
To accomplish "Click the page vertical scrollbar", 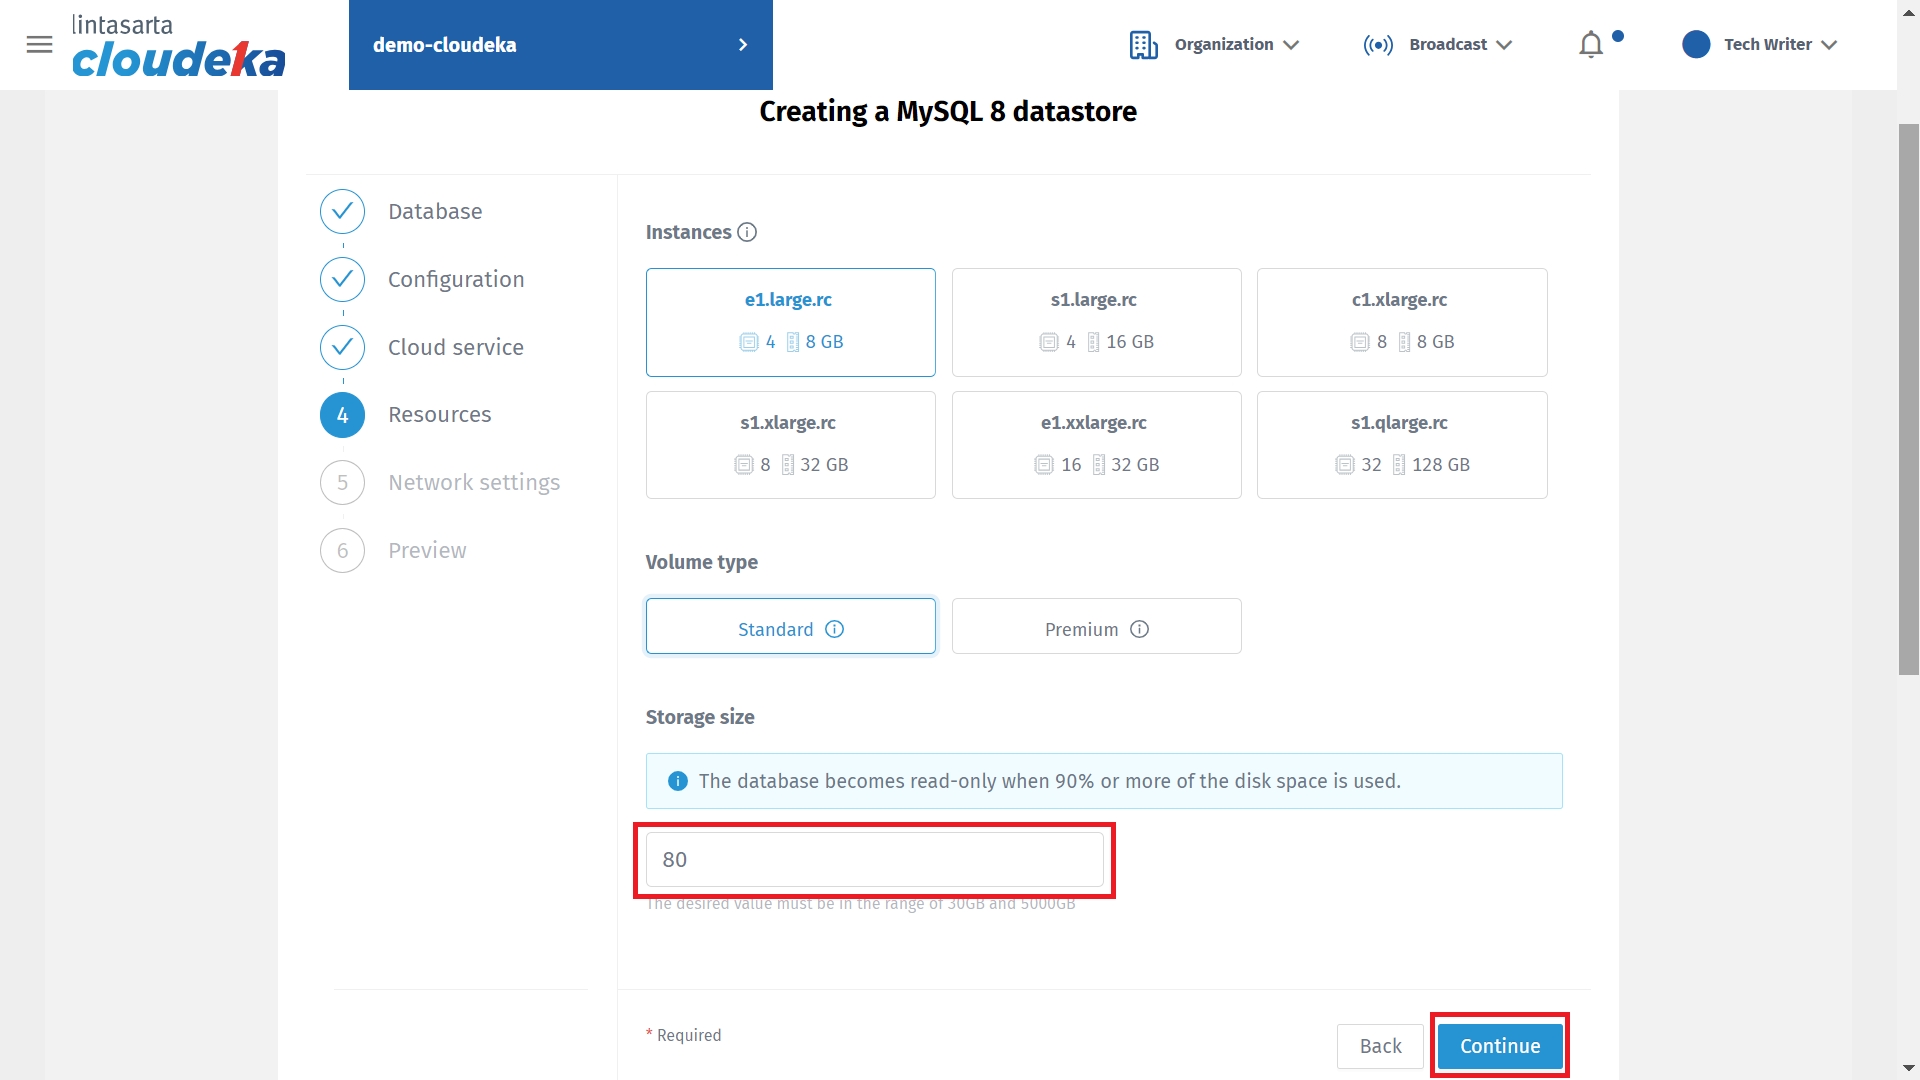I will 1908,400.
